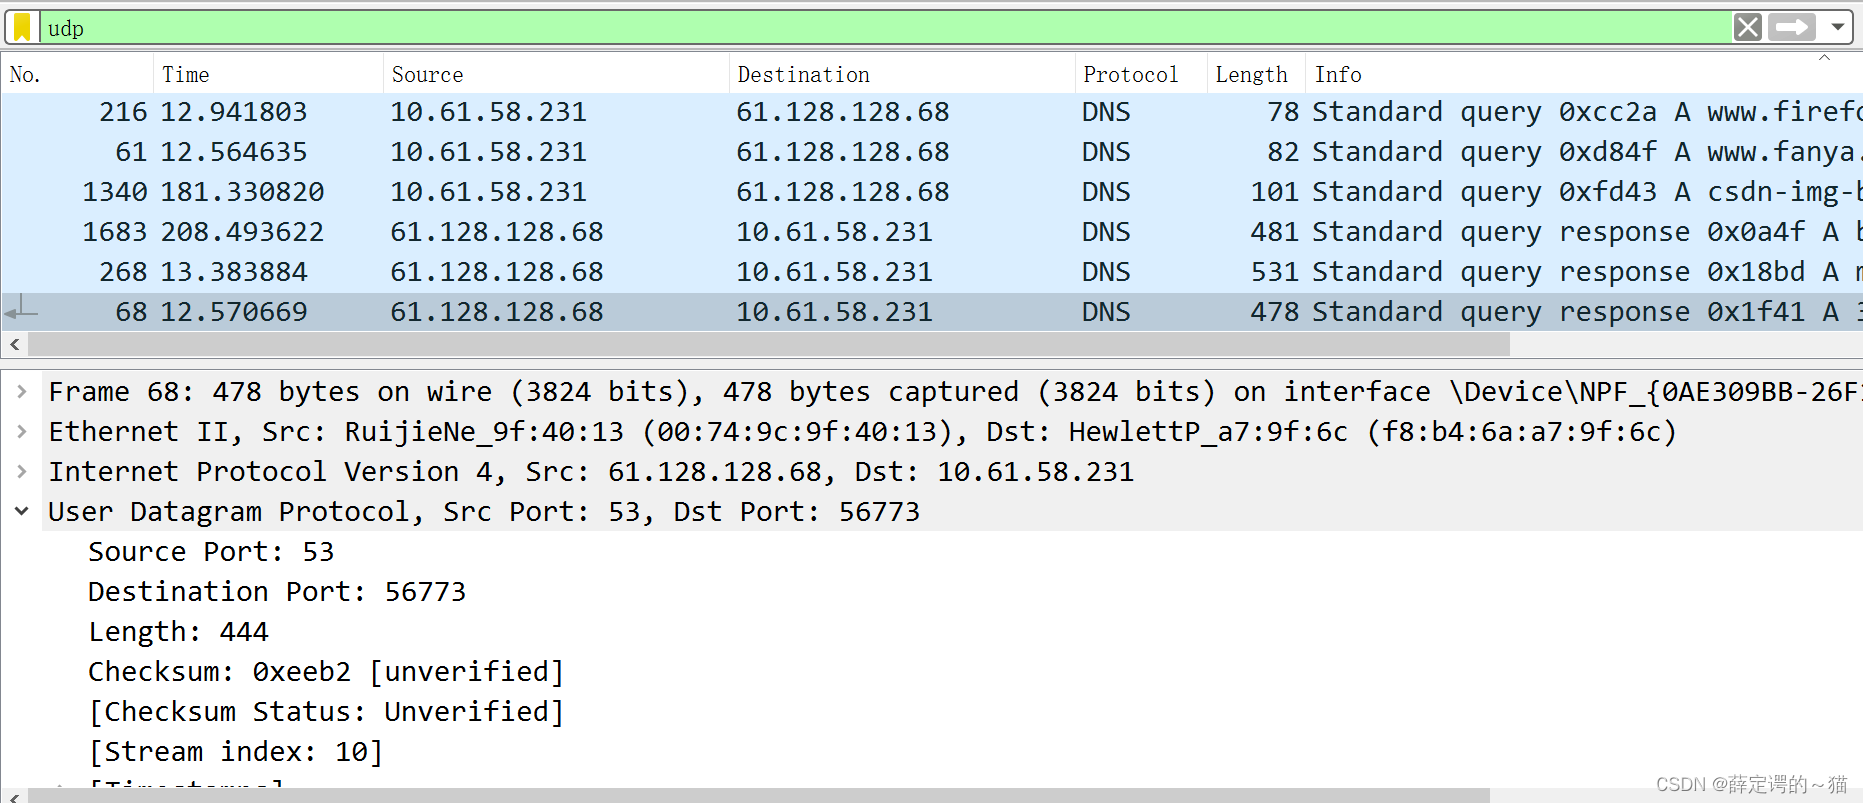This screenshot has height=803, width=1863.
Task: Click the Frame 68: 478 bytes line
Action: [x=954, y=392]
